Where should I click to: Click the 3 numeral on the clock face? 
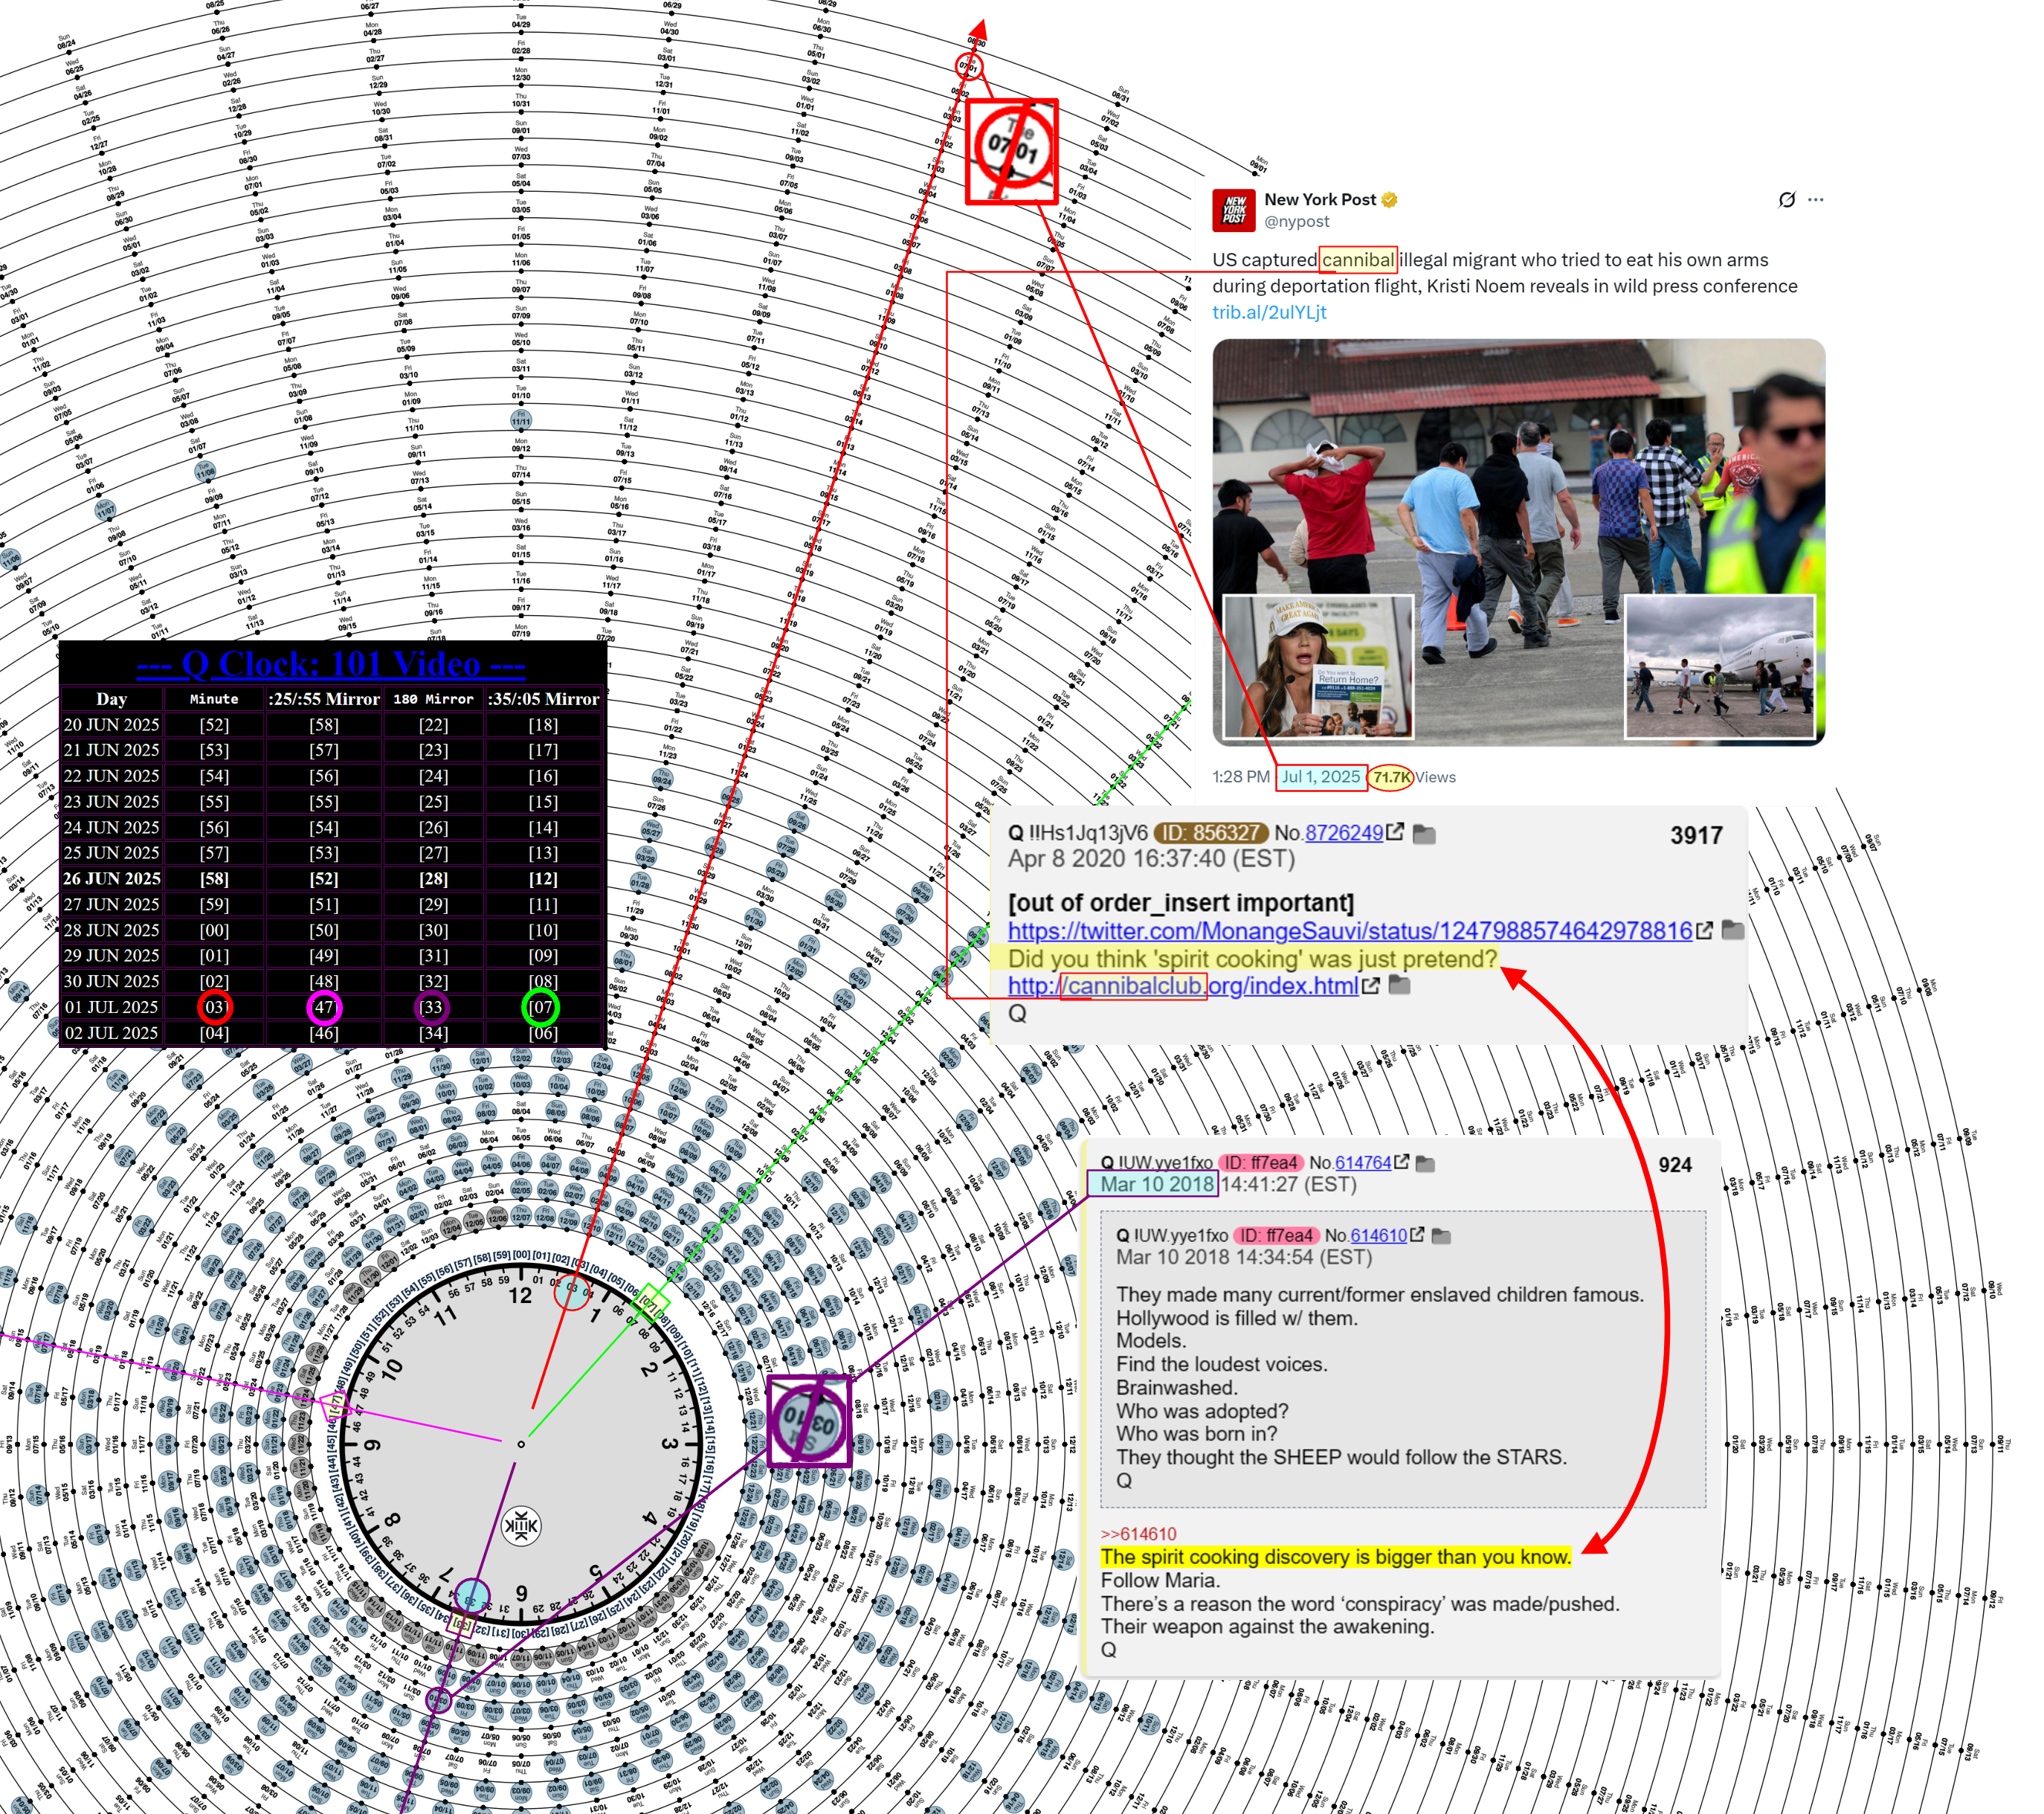668,1443
